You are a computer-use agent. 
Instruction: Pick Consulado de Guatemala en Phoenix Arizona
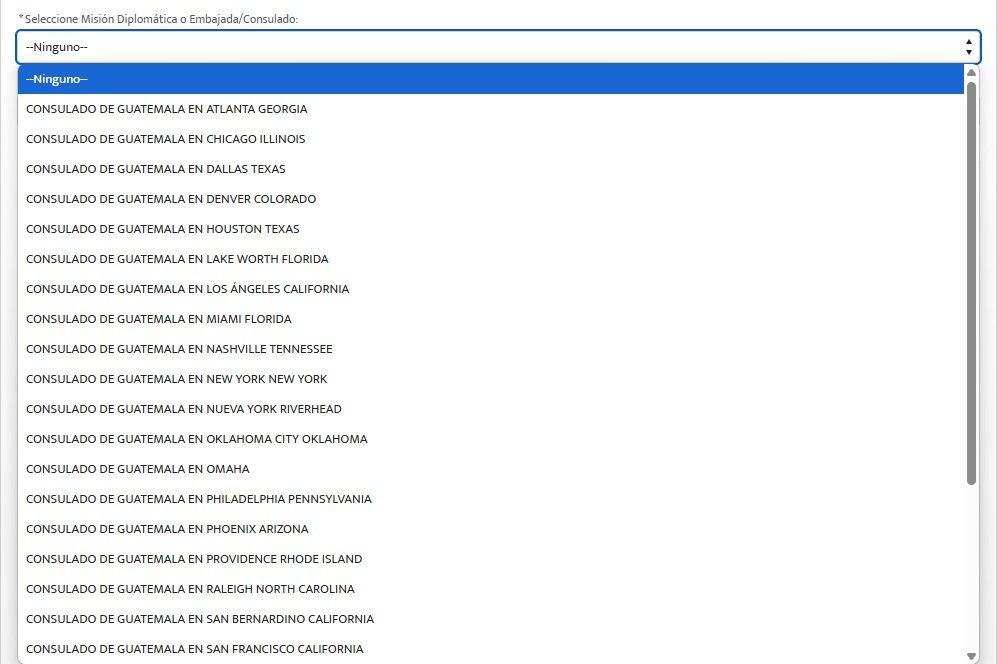(491, 529)
